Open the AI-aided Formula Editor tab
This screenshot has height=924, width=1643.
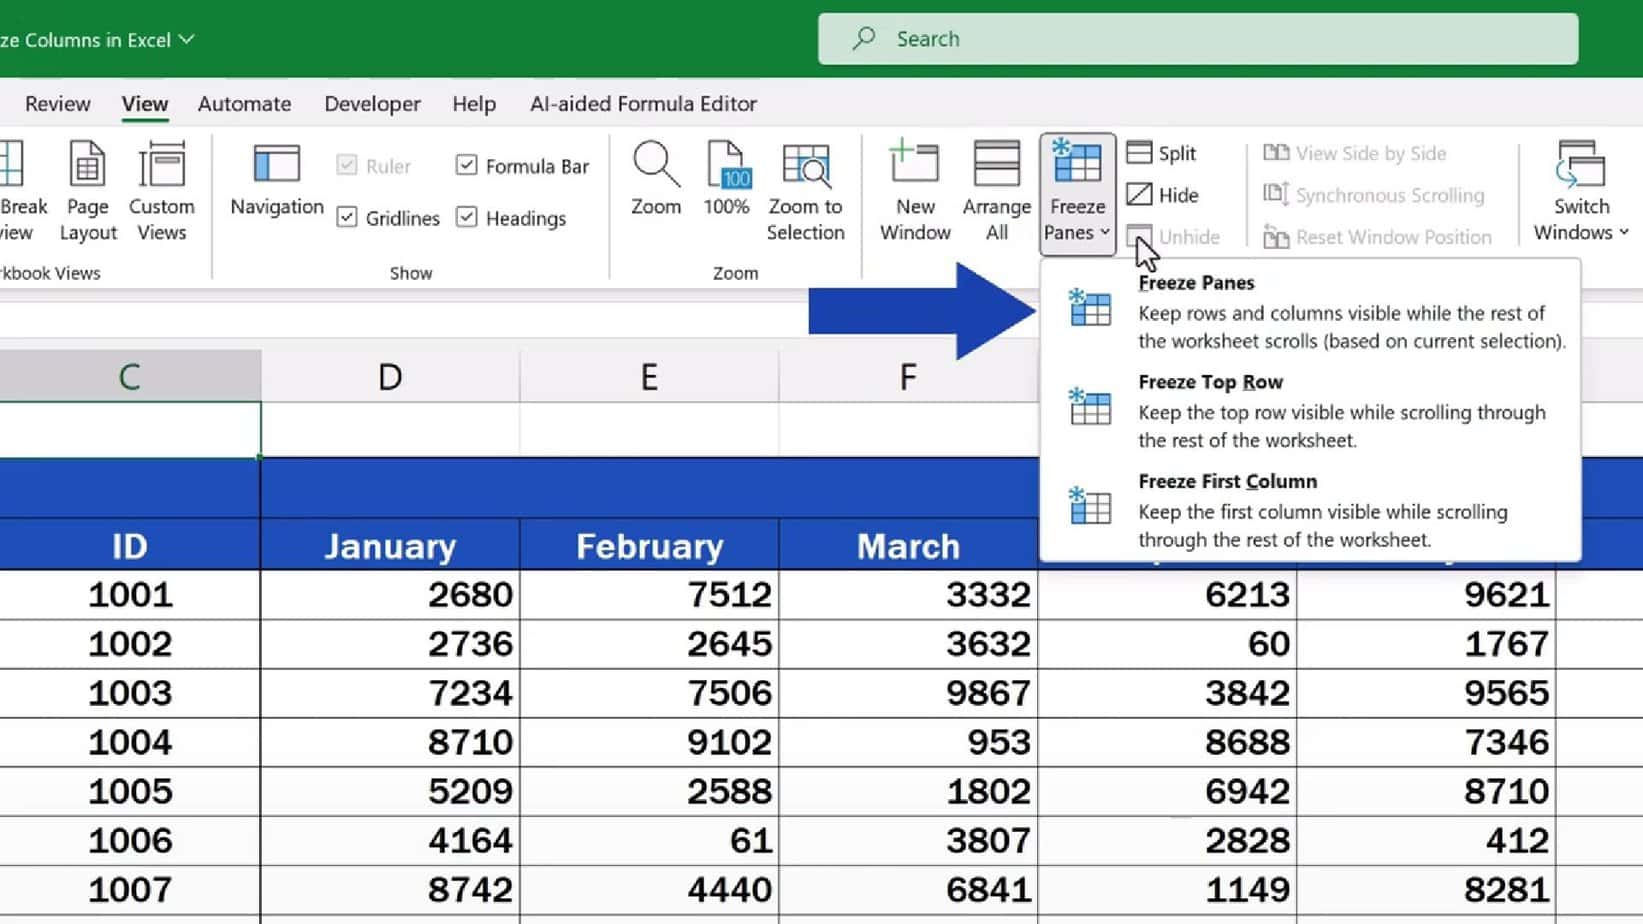643,103
